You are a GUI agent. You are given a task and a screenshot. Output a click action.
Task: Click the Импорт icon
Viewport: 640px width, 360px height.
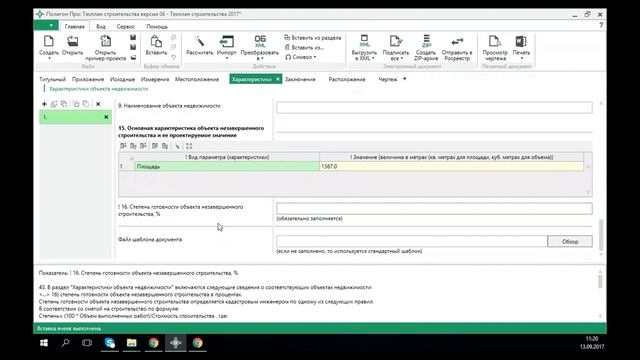[227, 41]
